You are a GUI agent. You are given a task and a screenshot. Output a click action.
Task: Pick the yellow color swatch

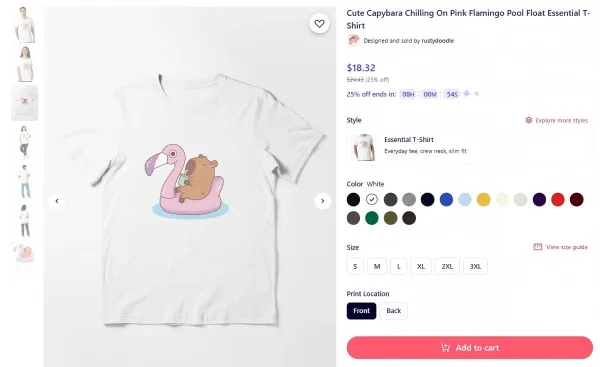pos(483,199)
